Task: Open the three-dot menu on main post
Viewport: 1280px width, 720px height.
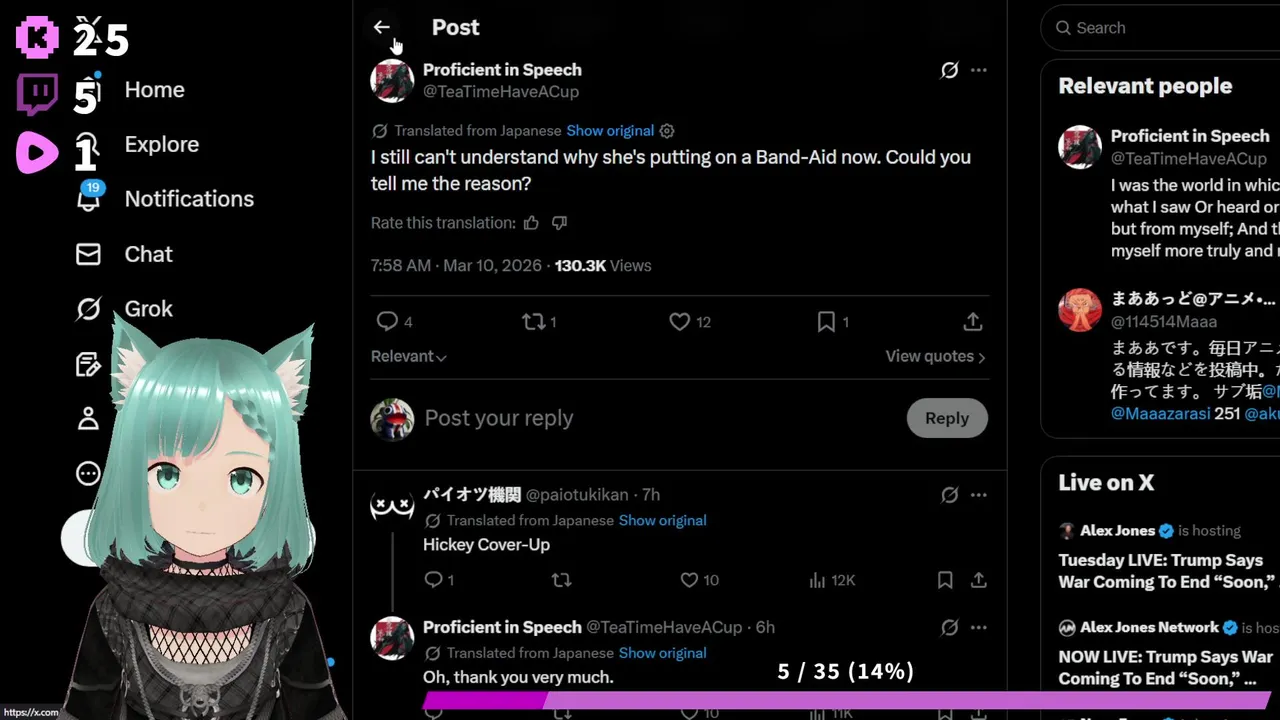Action: [x=979, y=70]
